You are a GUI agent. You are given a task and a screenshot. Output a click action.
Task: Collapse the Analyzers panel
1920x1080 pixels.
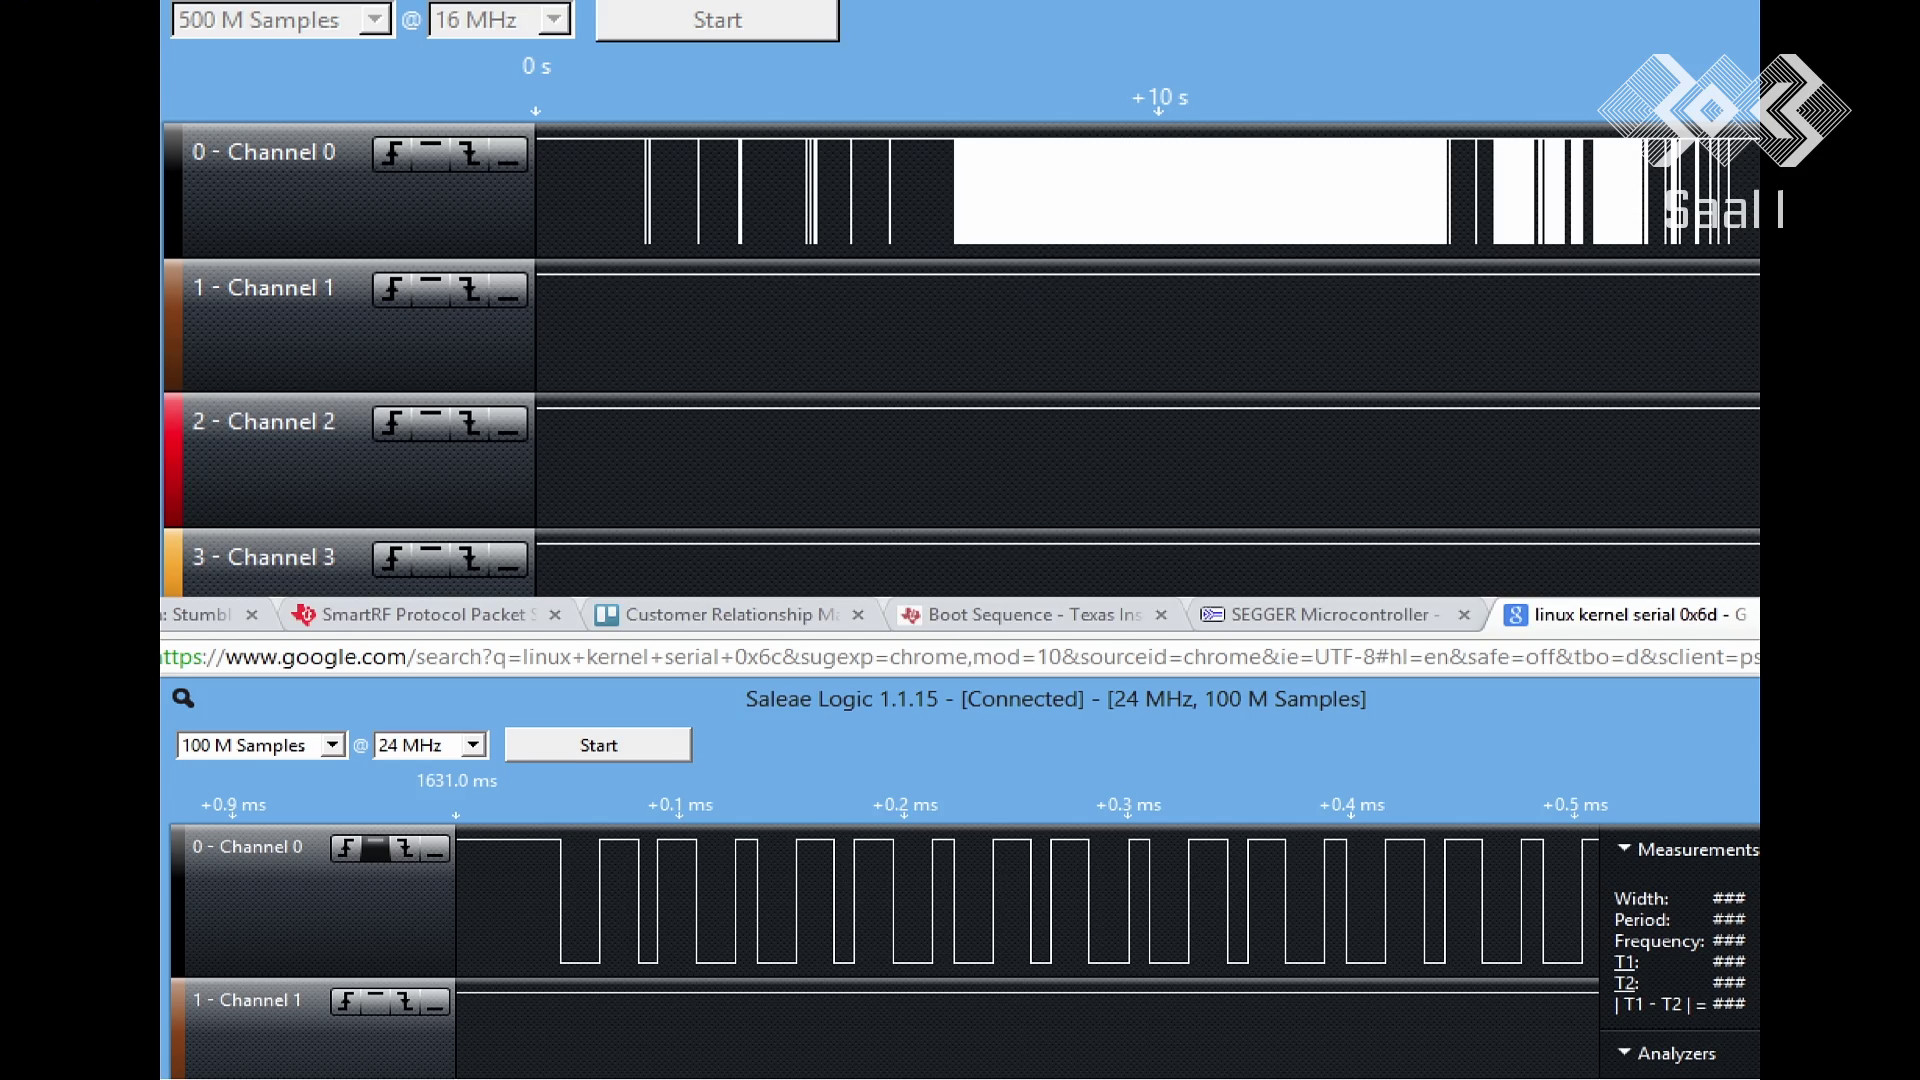[x=1624, y=1052]
